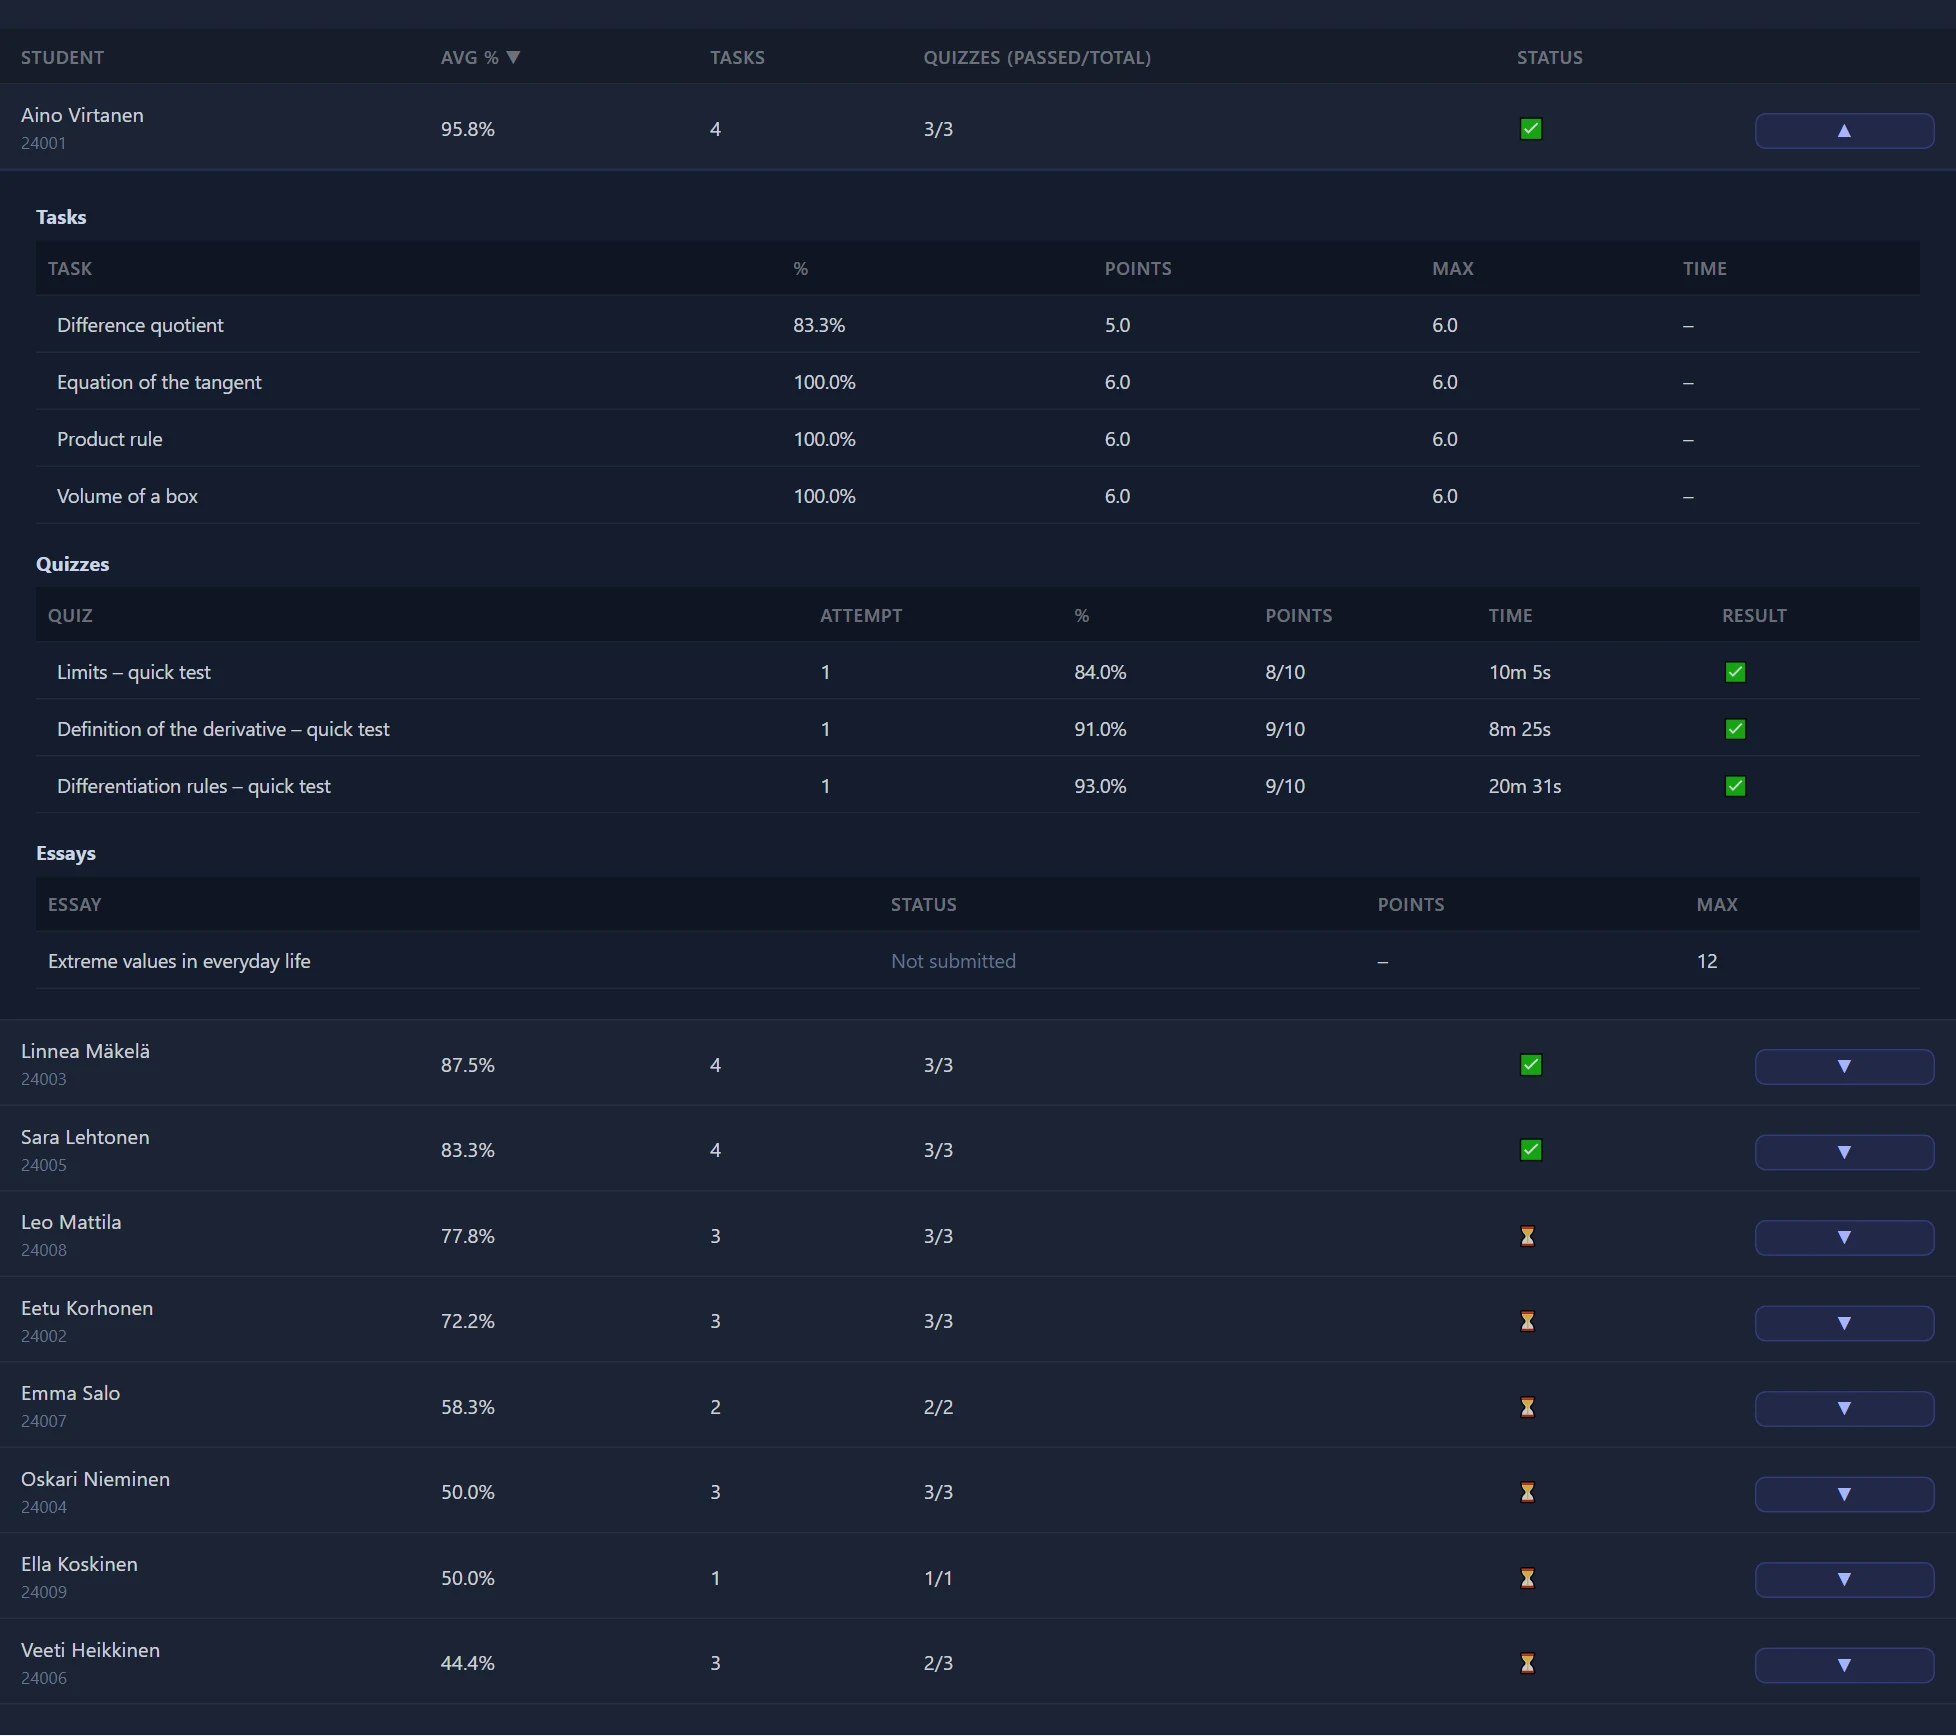Expand Eetu Korhonen's details

[1844, 1323]
